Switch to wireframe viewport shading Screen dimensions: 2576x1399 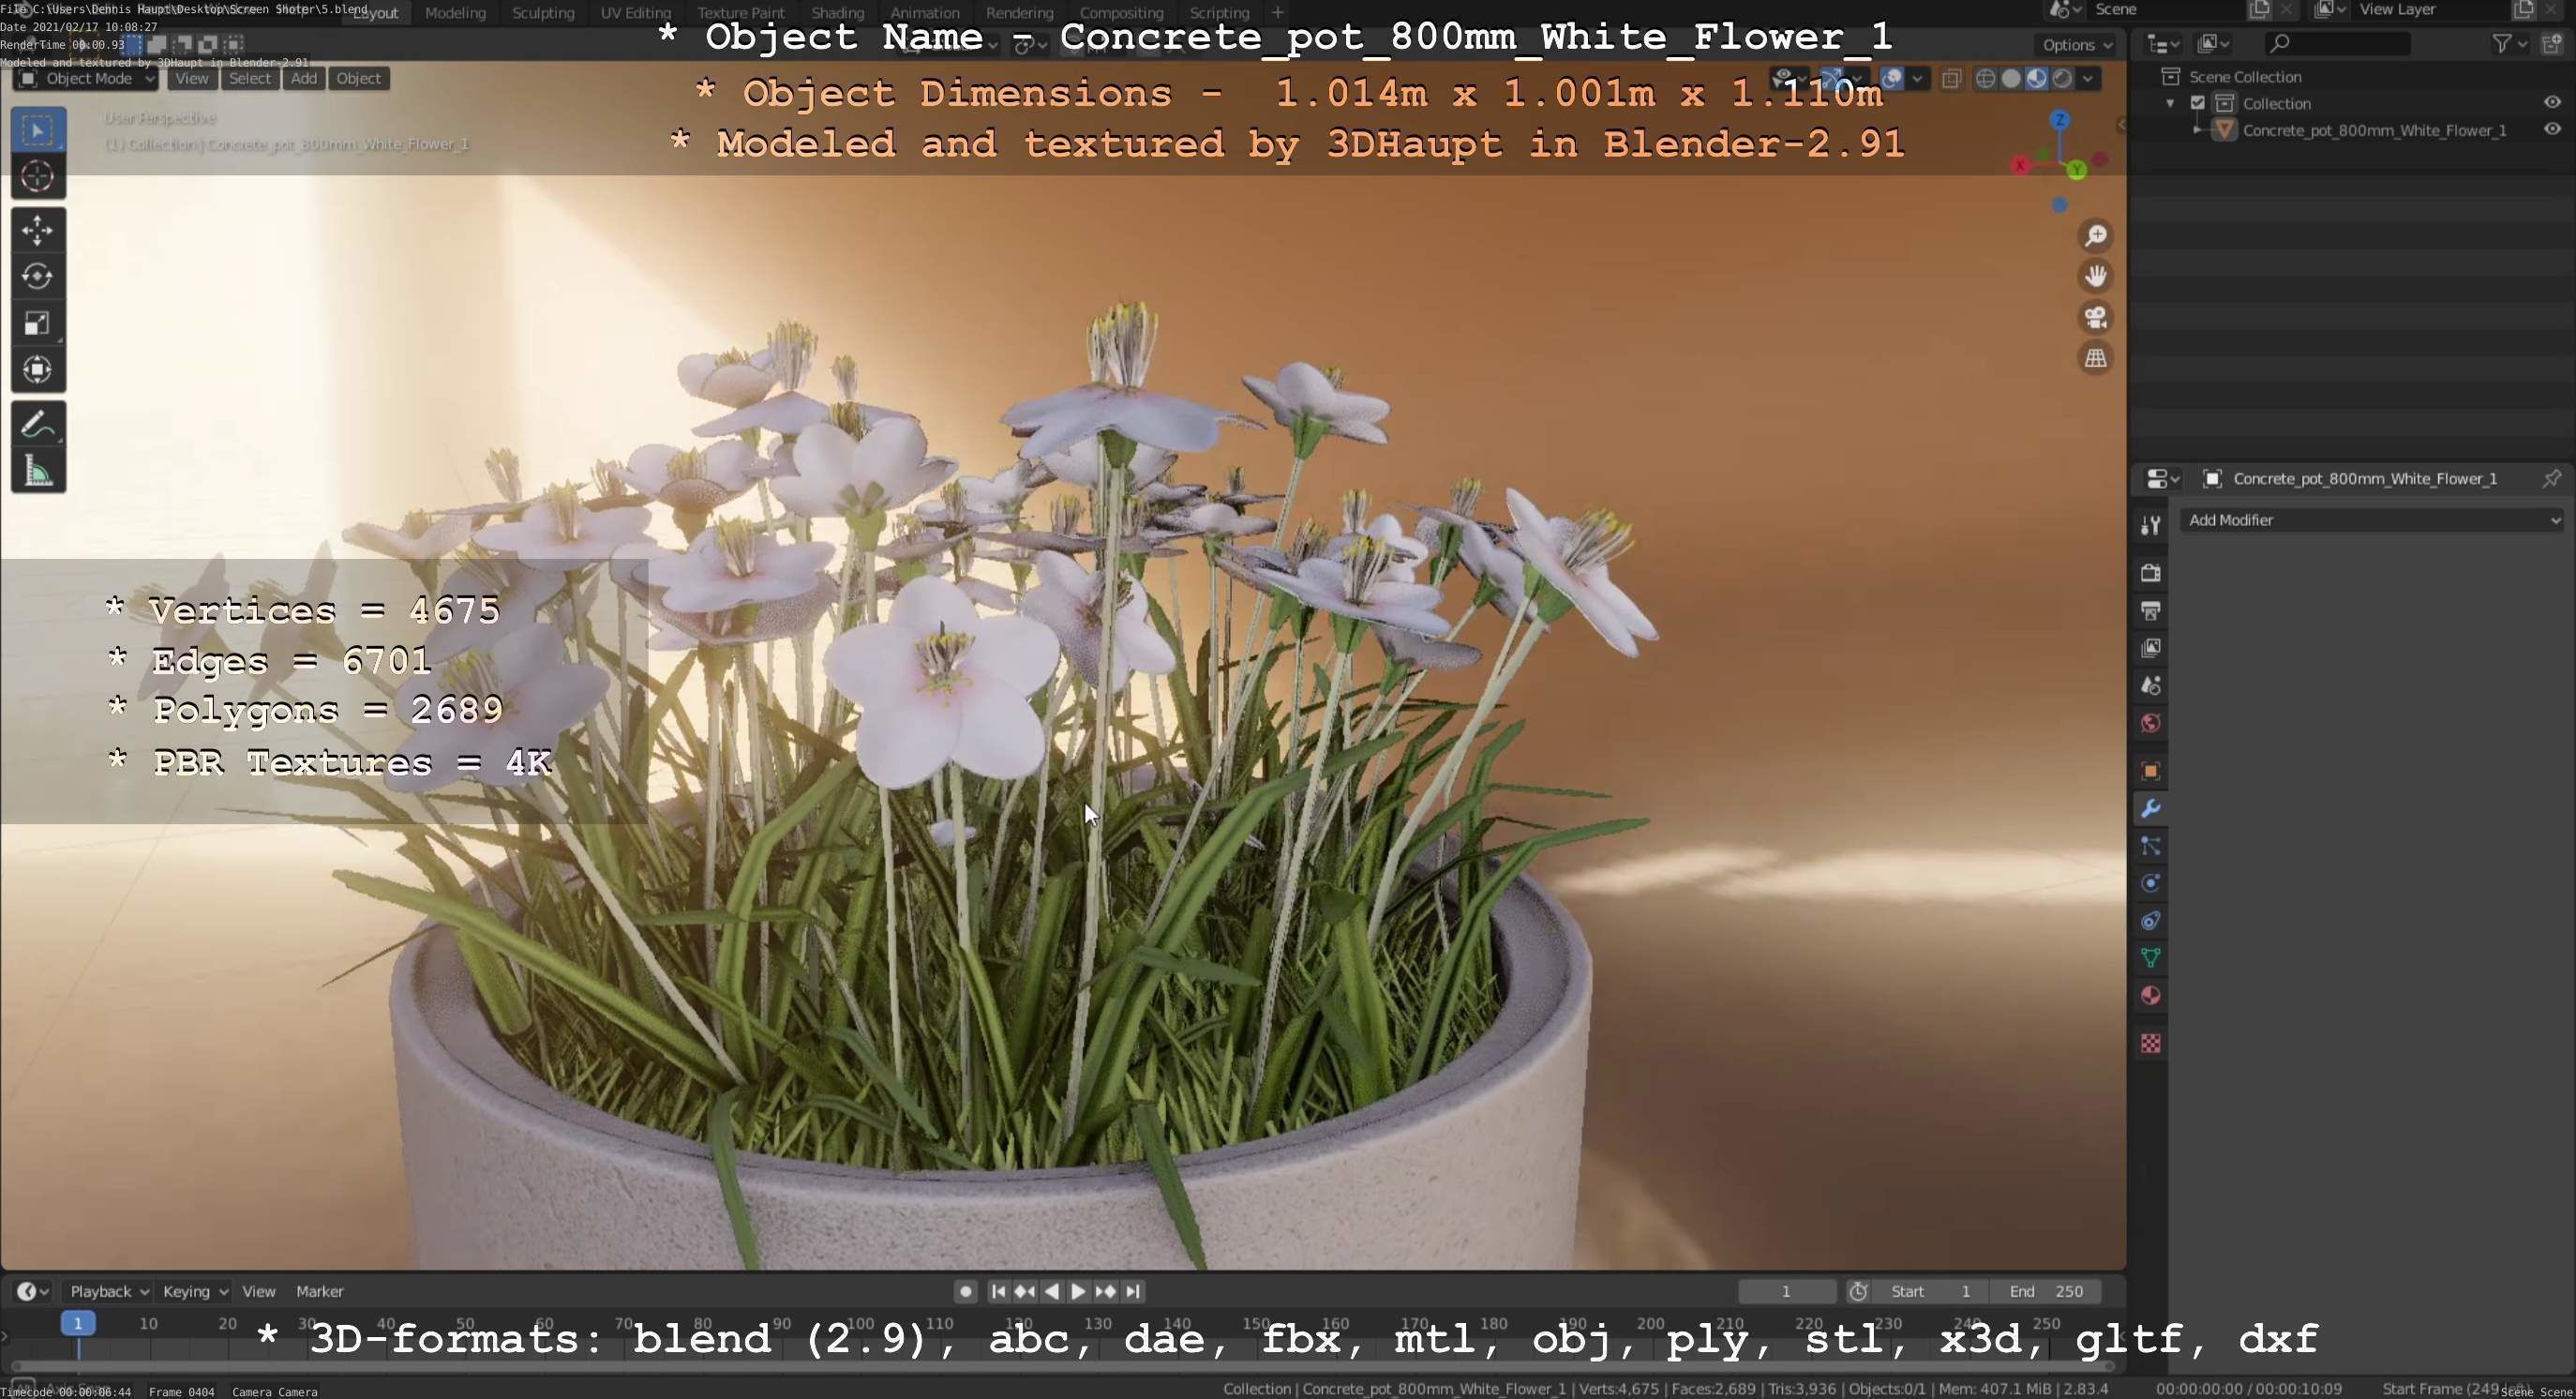click(x=1986, y=79)
